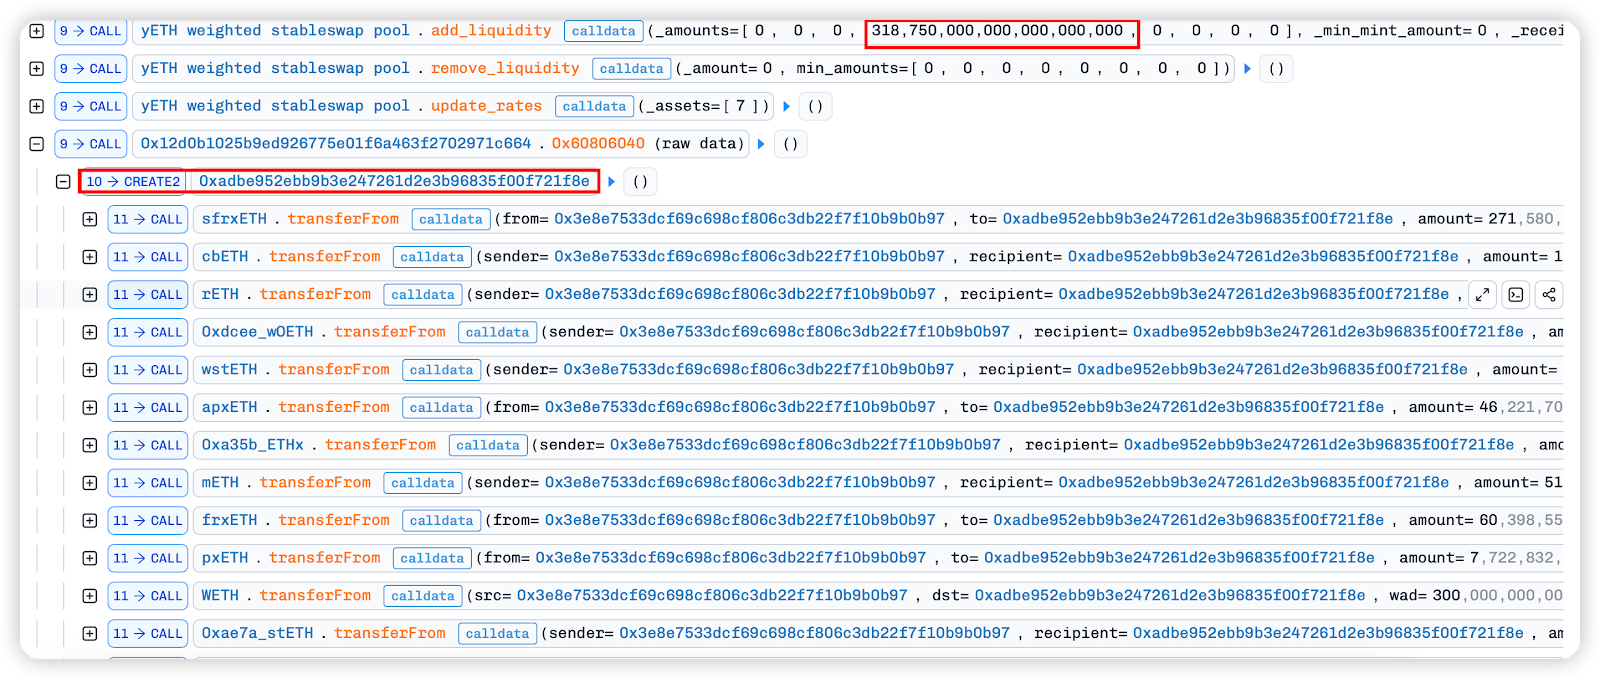Screen dimensions: 1600x679
Task: Collapse the 10 → CREATE2 tree node
Action: 63,182
